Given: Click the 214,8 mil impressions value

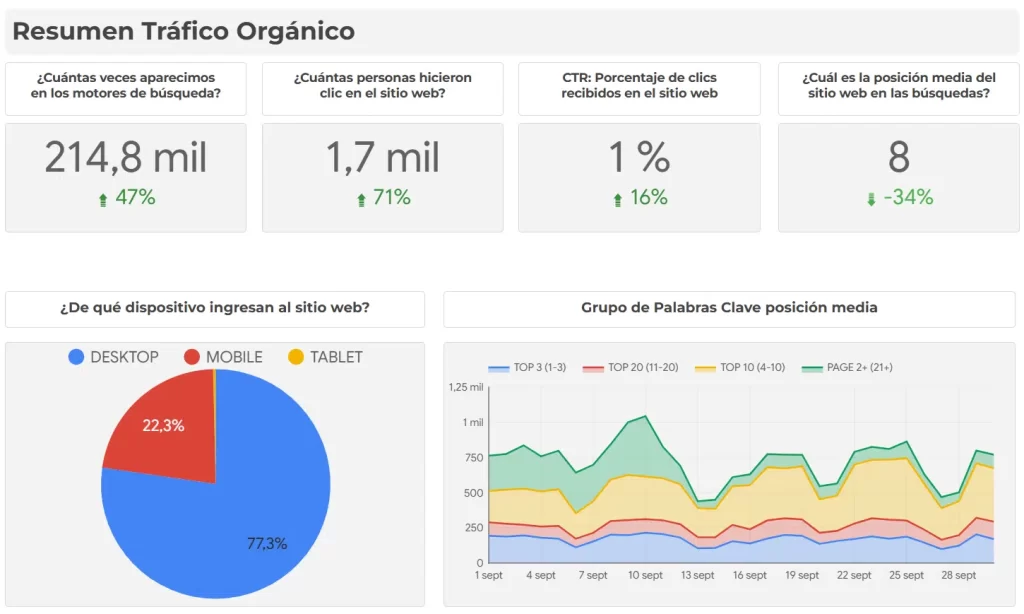Looking at the screenshot, I should click(x=126, y=158).
